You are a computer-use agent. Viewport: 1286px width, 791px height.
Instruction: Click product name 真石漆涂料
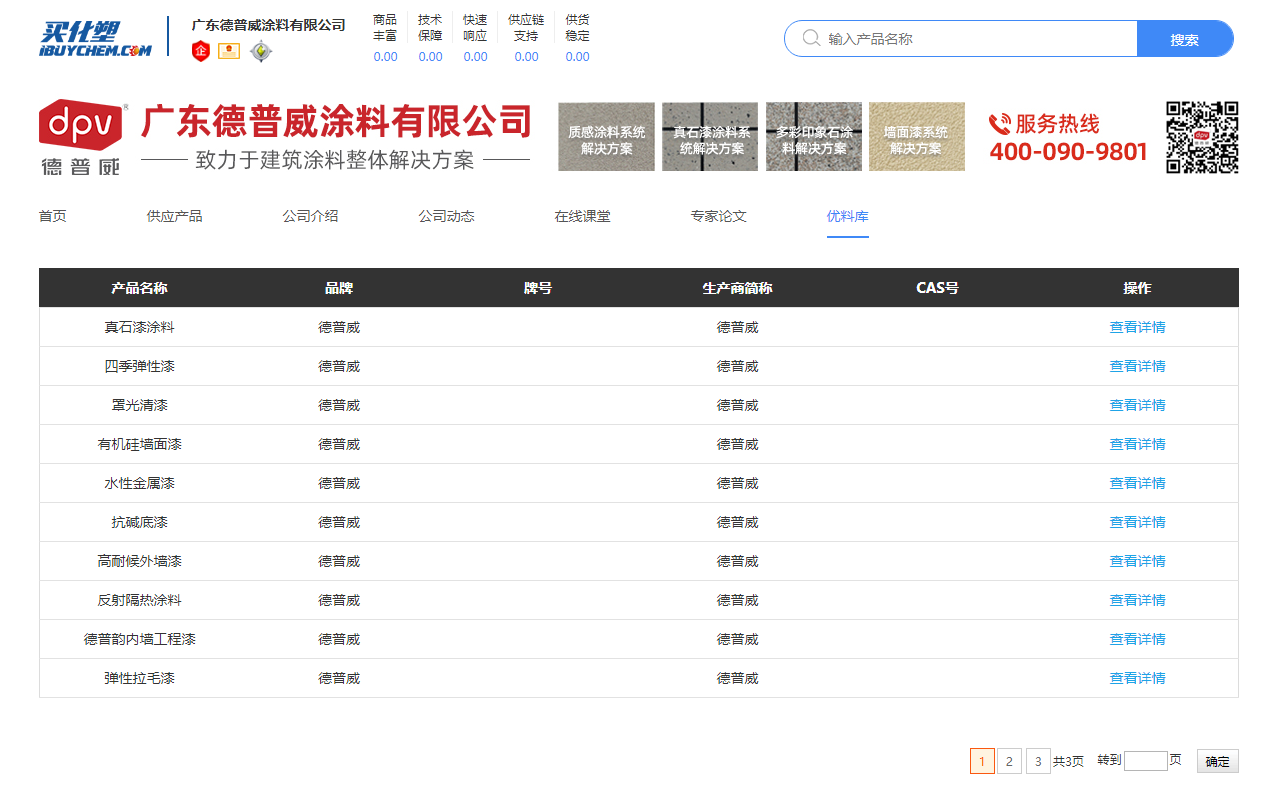tap(139, 327)
